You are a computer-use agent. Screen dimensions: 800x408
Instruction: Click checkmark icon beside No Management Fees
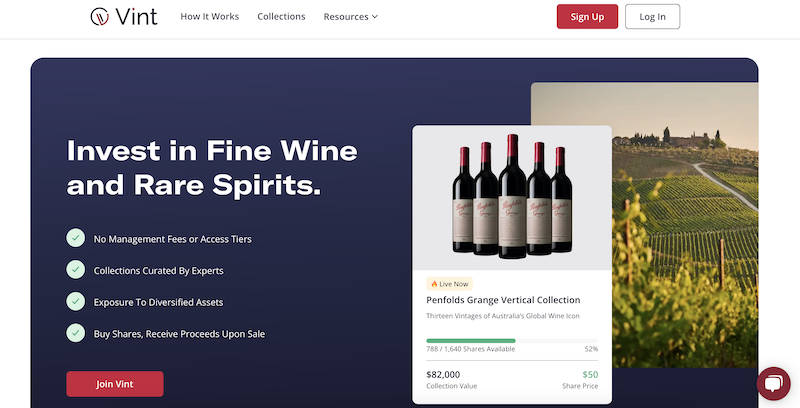point(75,238)
